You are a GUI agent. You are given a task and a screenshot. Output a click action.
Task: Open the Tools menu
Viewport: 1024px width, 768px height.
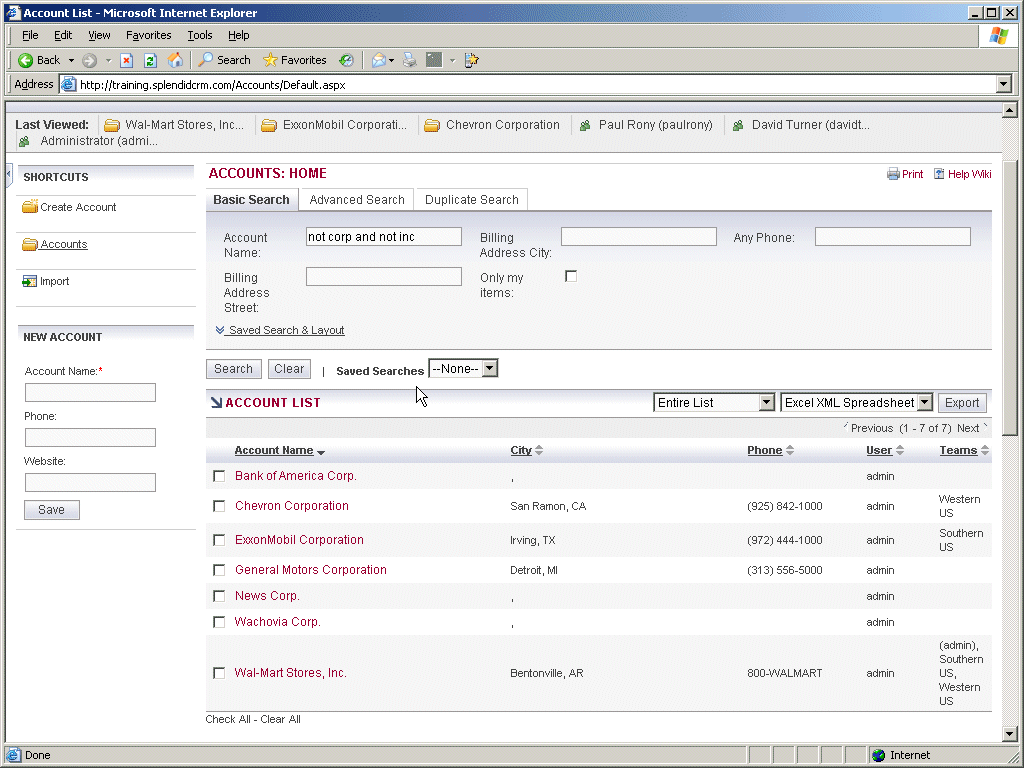(x=200, y=35)
